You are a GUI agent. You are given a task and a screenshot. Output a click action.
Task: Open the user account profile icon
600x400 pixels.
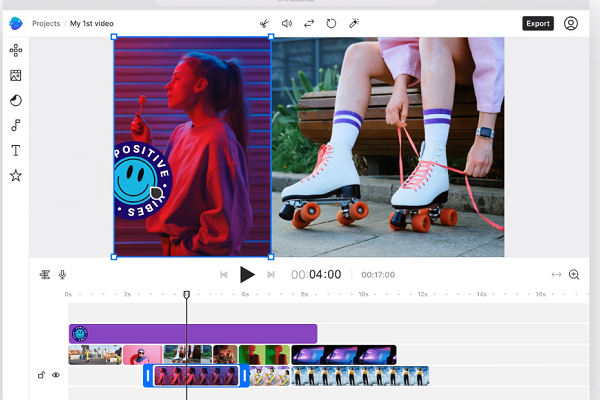tap(571, 23)
